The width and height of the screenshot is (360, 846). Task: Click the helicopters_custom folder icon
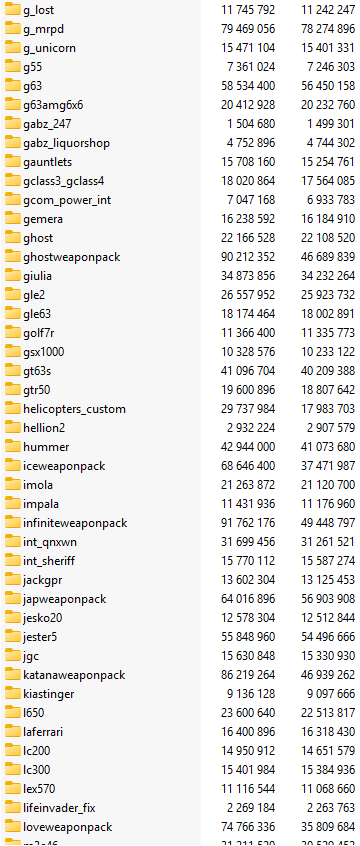tap(12, 408)
